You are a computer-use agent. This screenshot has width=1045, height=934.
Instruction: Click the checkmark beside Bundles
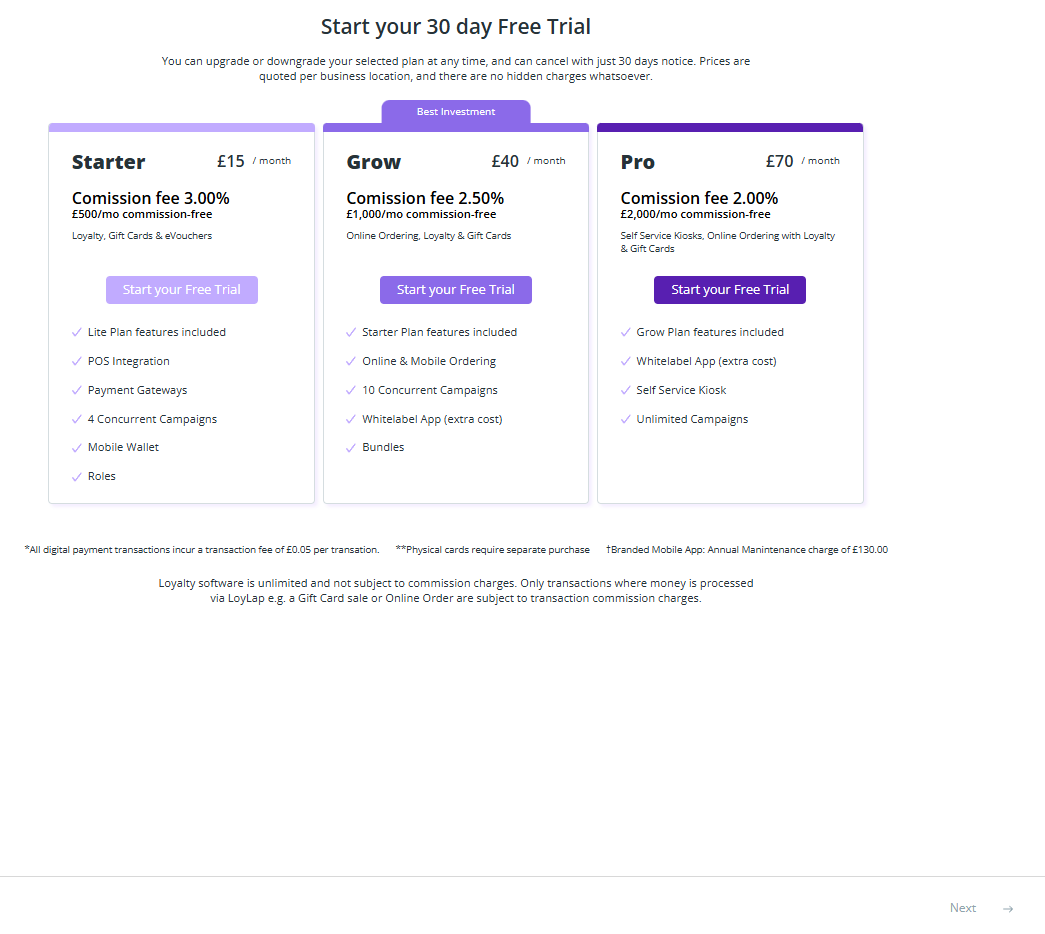point(351,448)
